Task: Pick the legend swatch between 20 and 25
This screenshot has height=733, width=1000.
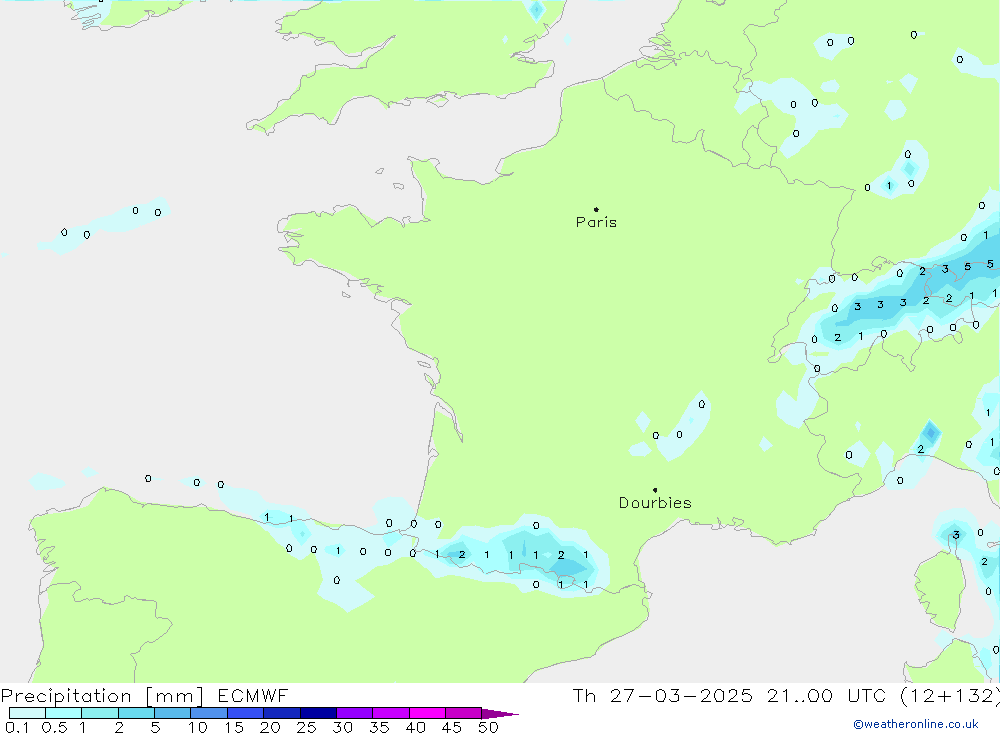Action: (282, 713)
